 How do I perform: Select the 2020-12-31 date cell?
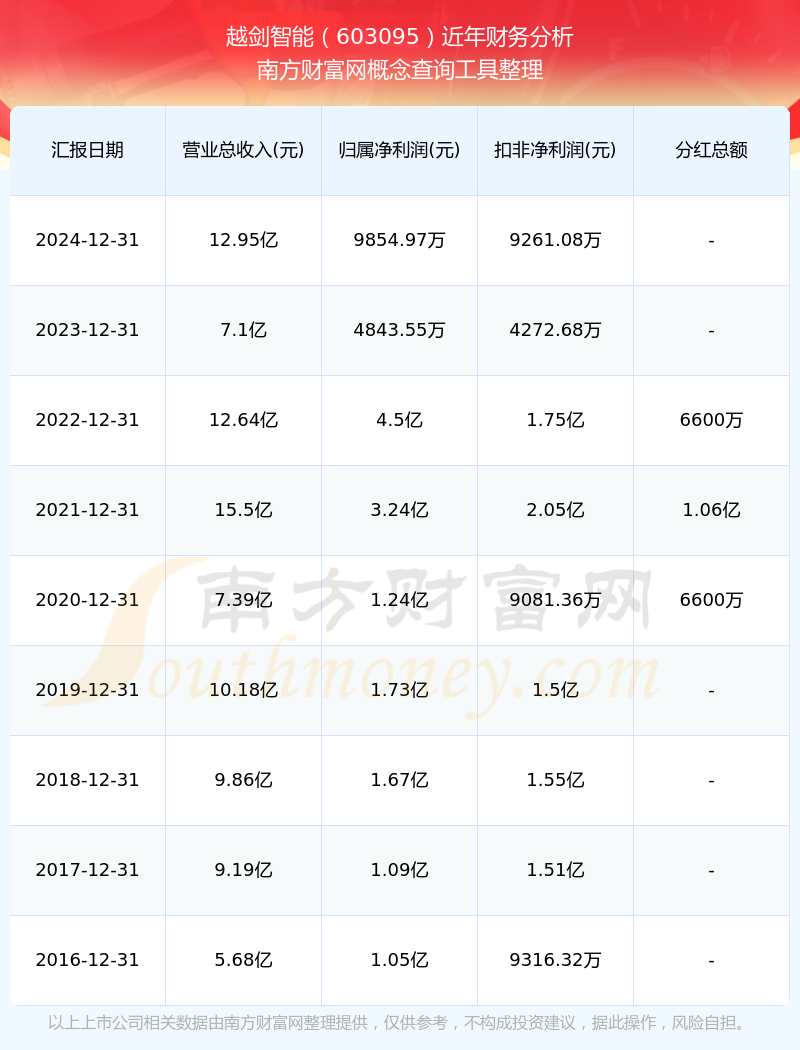click(x=88, y=600)
